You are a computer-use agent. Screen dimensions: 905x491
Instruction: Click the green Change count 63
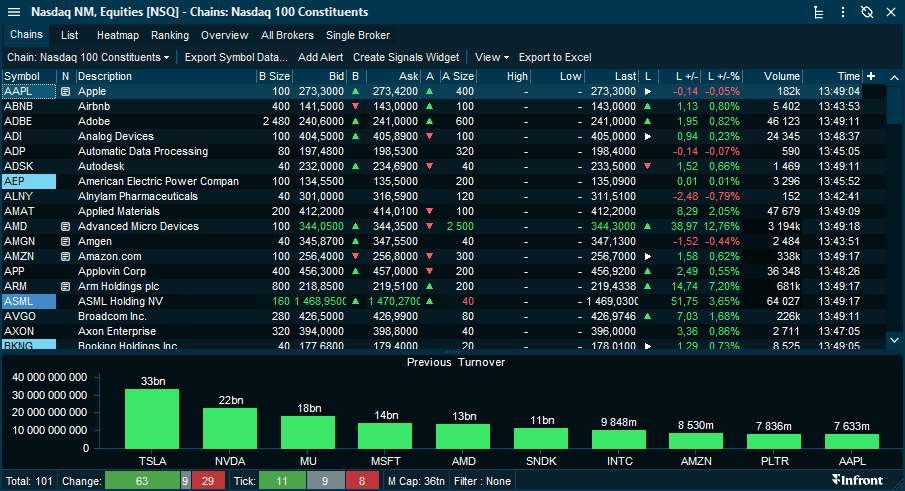pos(142,481)
